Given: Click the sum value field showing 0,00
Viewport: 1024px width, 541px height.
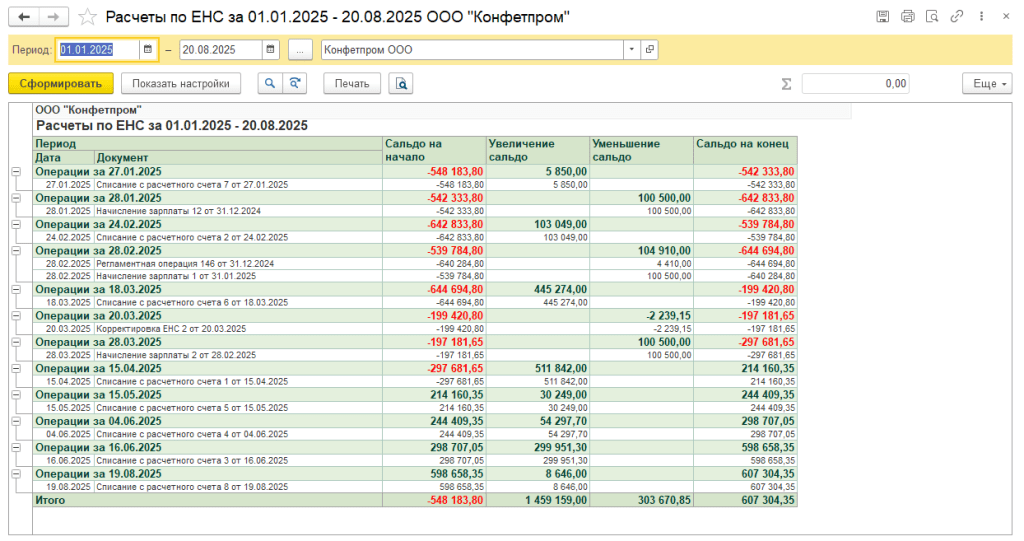Looking at the screenshot, I should click(x=855, y=84).
